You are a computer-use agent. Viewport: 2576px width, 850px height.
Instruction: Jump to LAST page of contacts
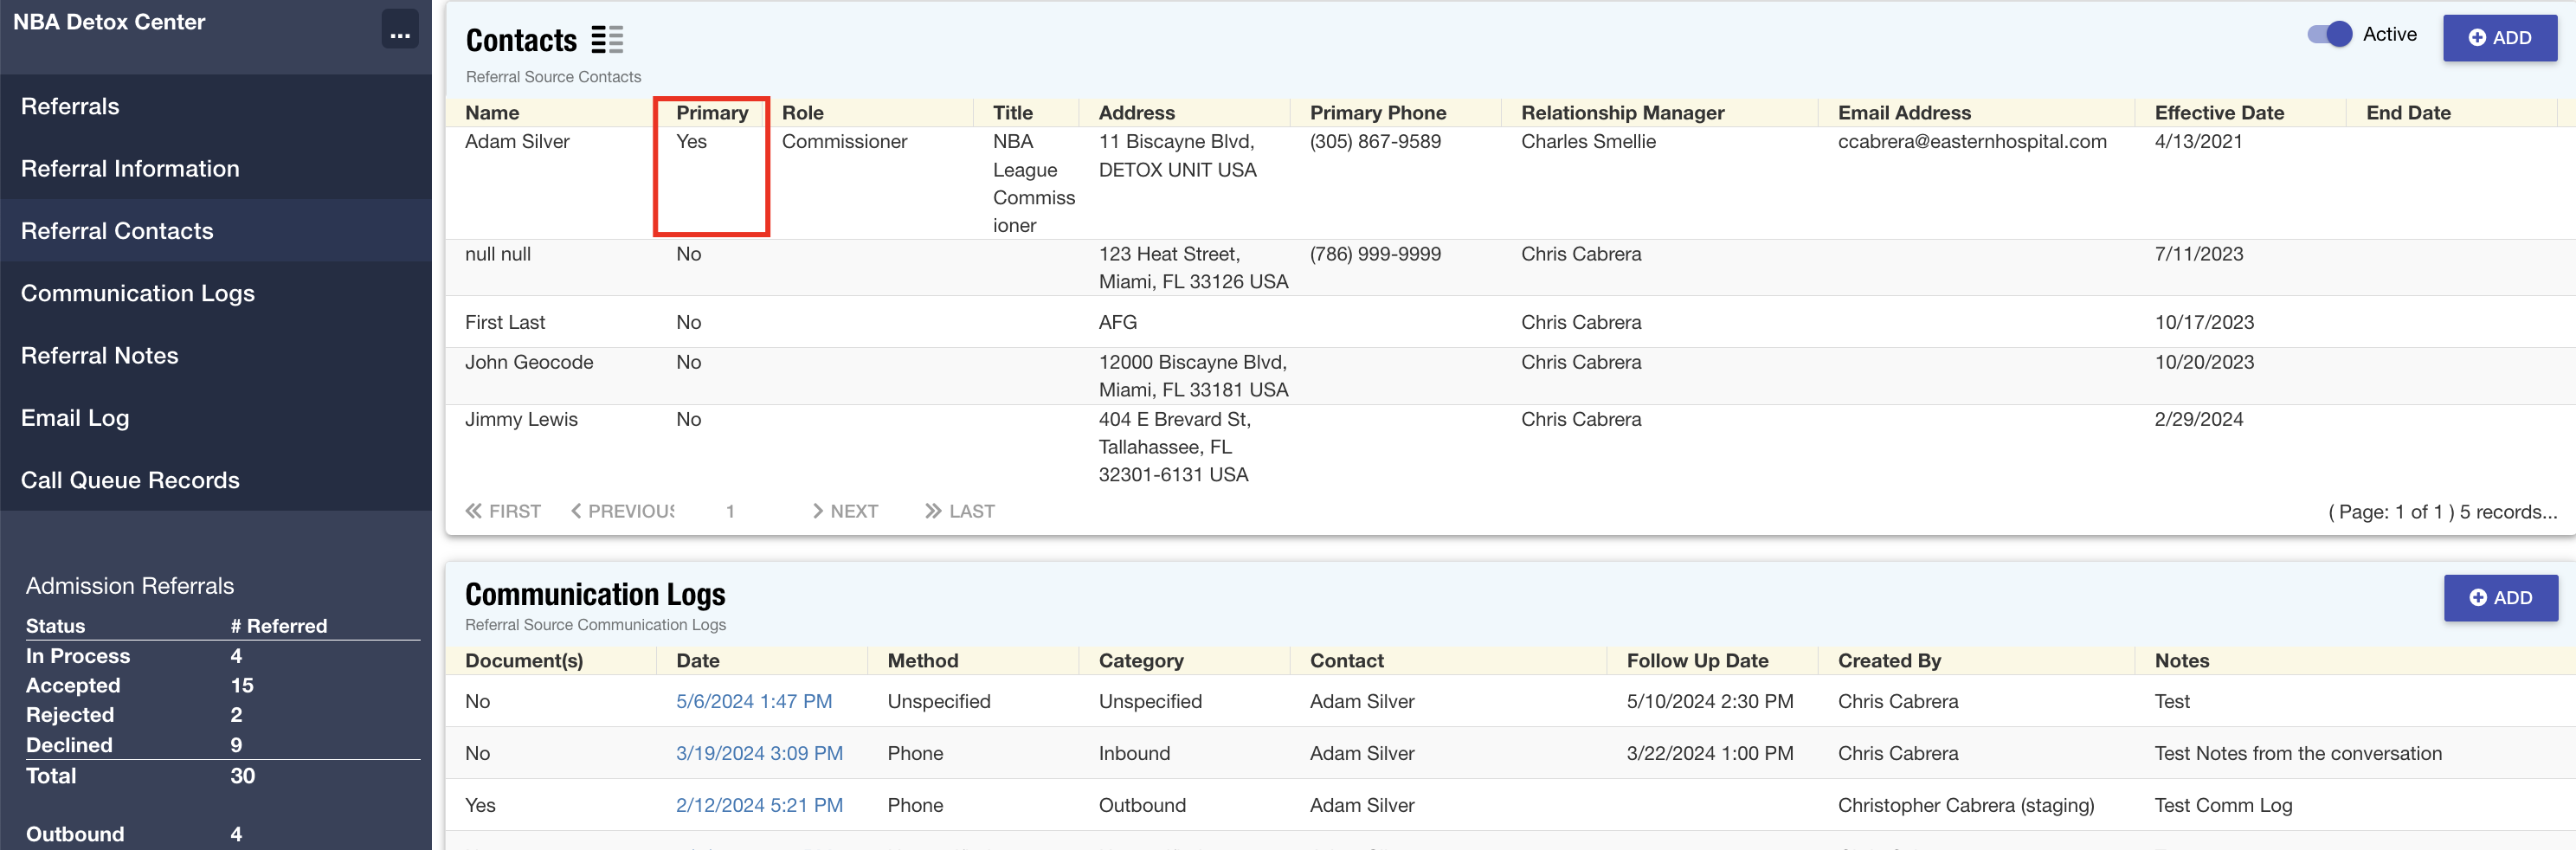(959, 511)
